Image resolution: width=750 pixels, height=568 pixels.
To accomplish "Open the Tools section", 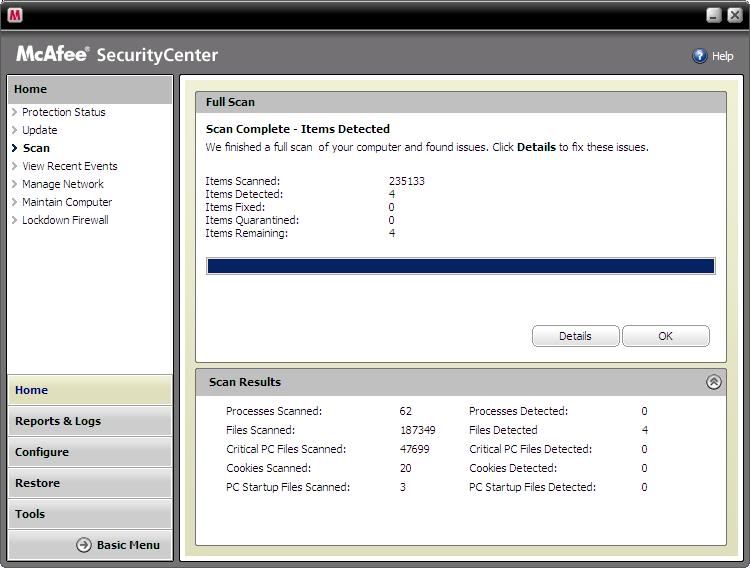I will (x=90, y=514).
